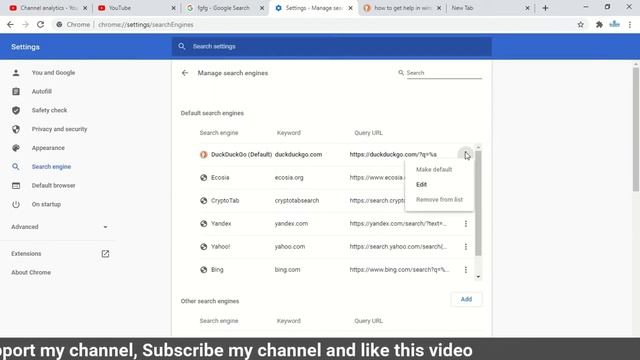640x360 pixels.
Task: Open Safety check settings
Action: pos(49,110)
